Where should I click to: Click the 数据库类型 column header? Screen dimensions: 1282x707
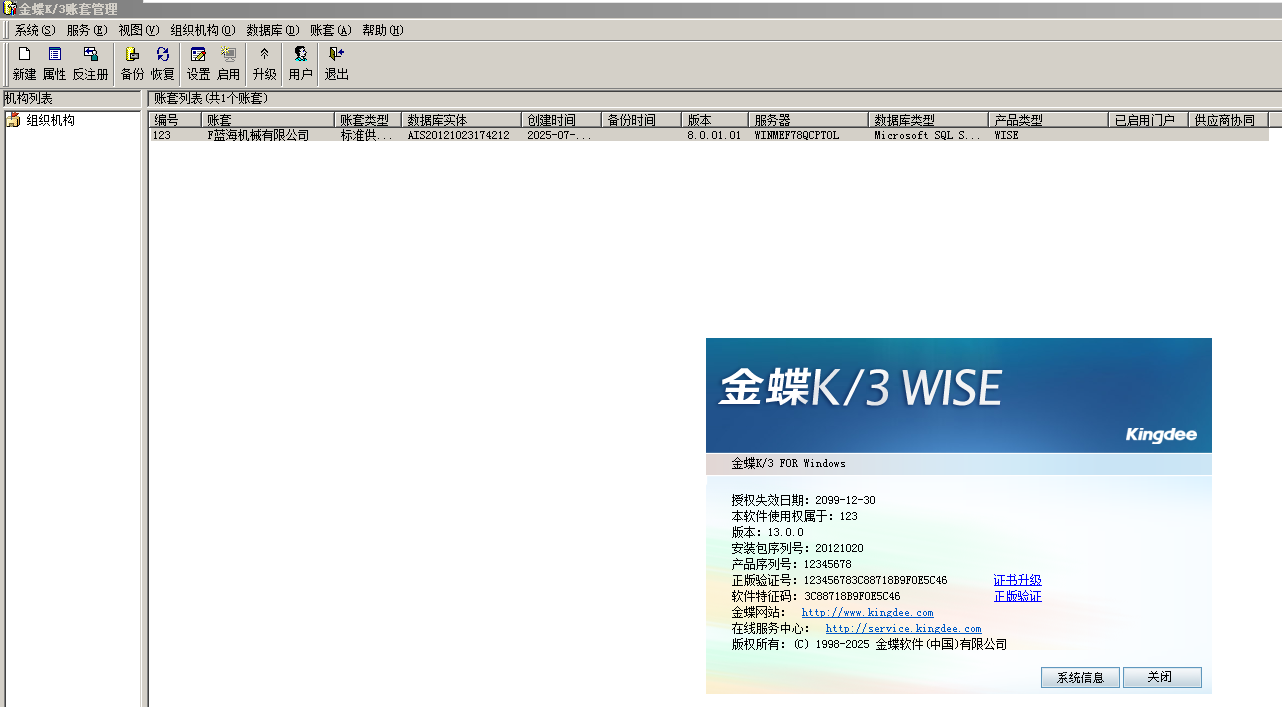click(928, 120)
